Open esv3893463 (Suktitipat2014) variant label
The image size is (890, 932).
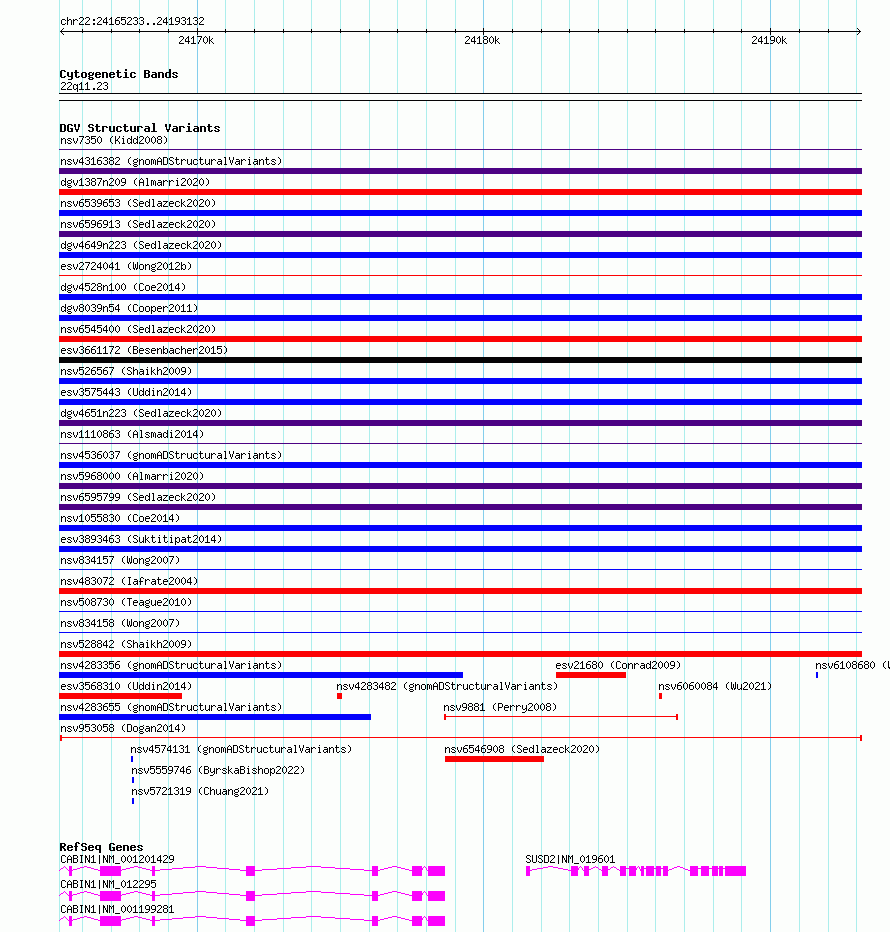(x=141, y=539)
